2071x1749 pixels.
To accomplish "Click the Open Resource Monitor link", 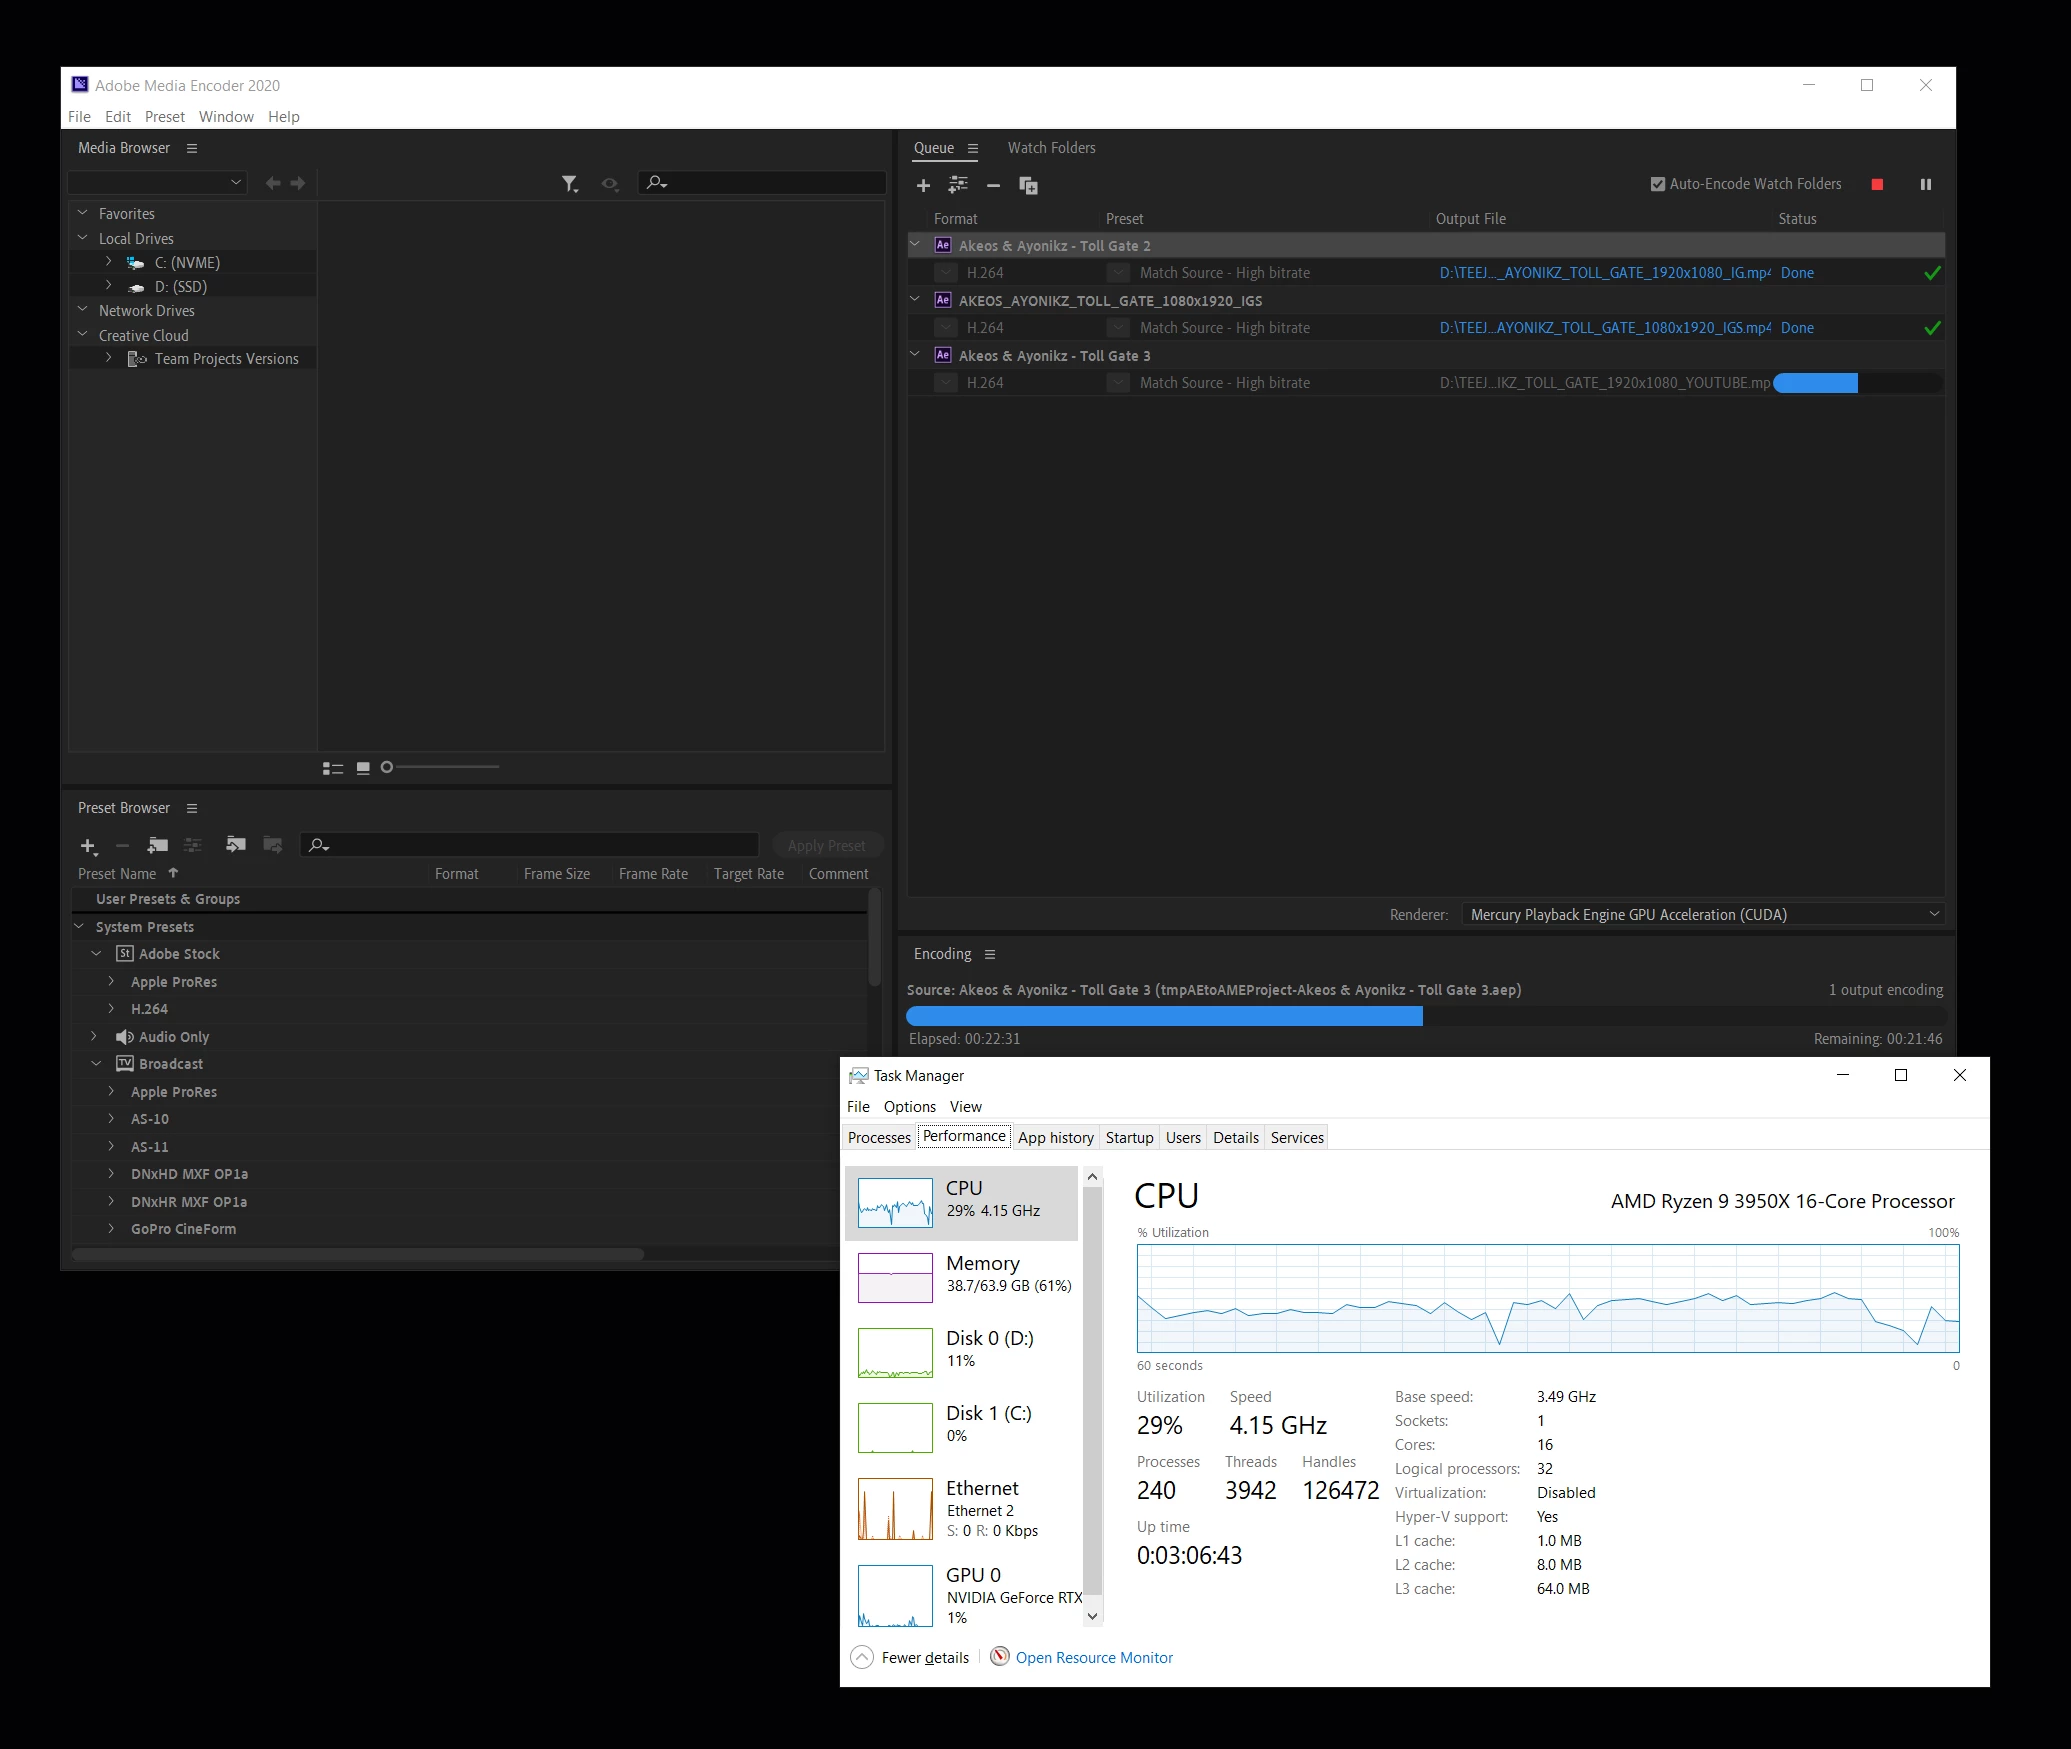I will click(1094, 1657).
